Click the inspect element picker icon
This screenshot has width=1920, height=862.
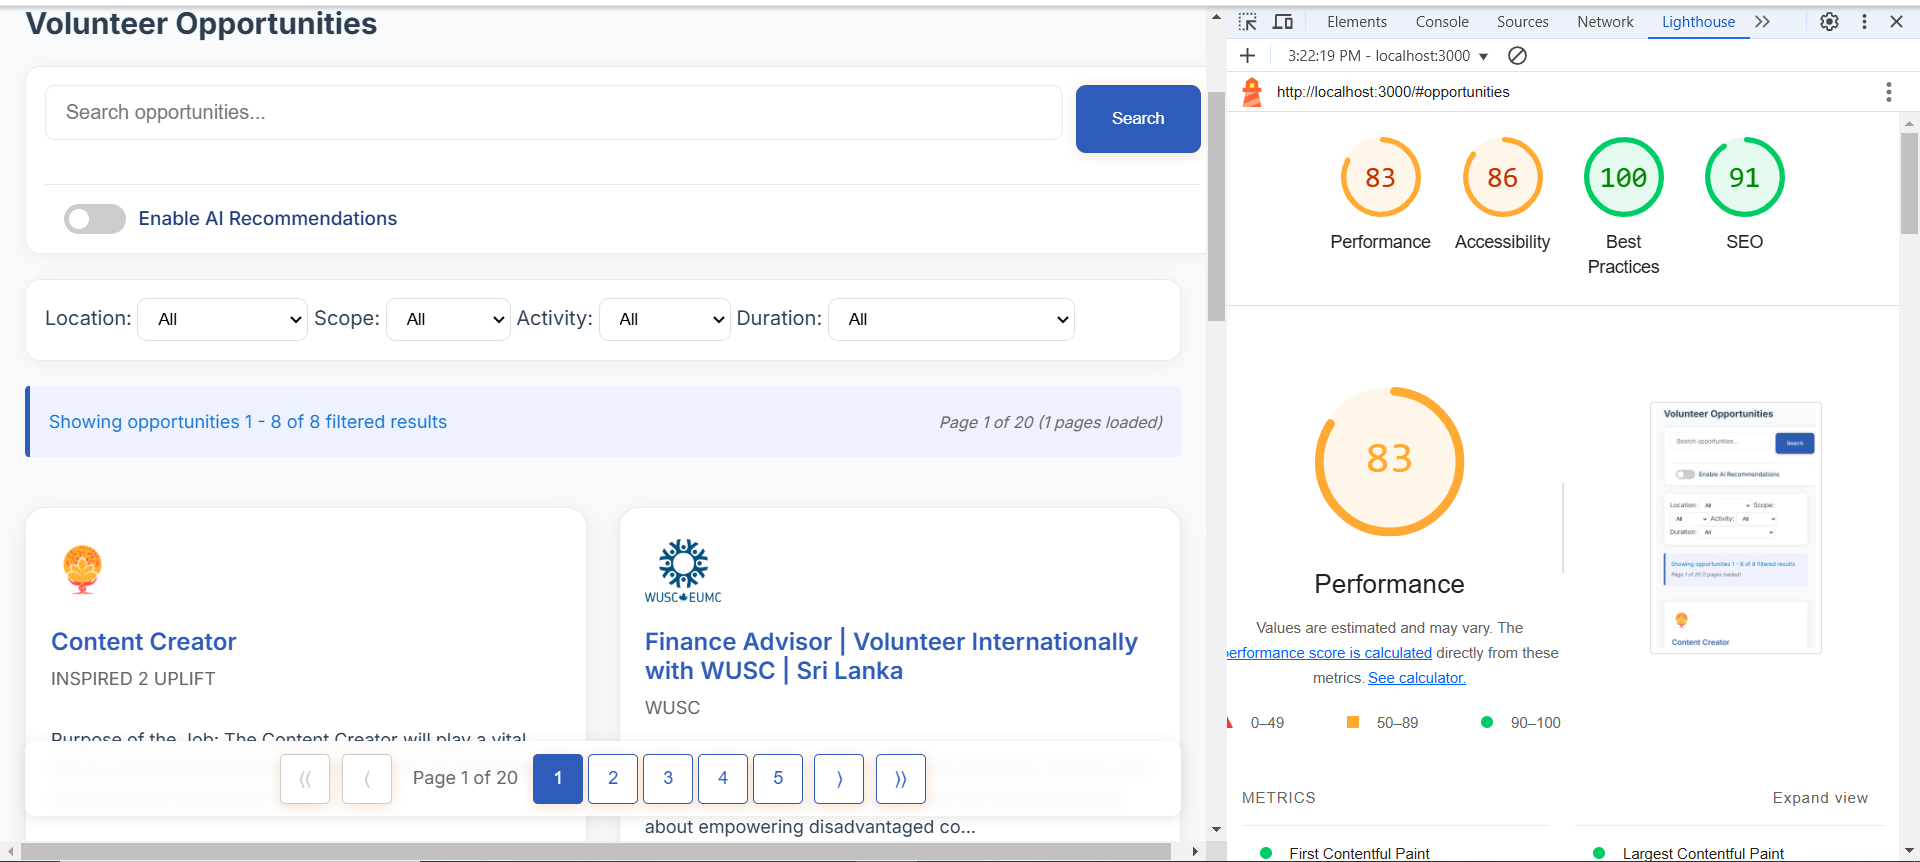click(x=1247, y=22)
